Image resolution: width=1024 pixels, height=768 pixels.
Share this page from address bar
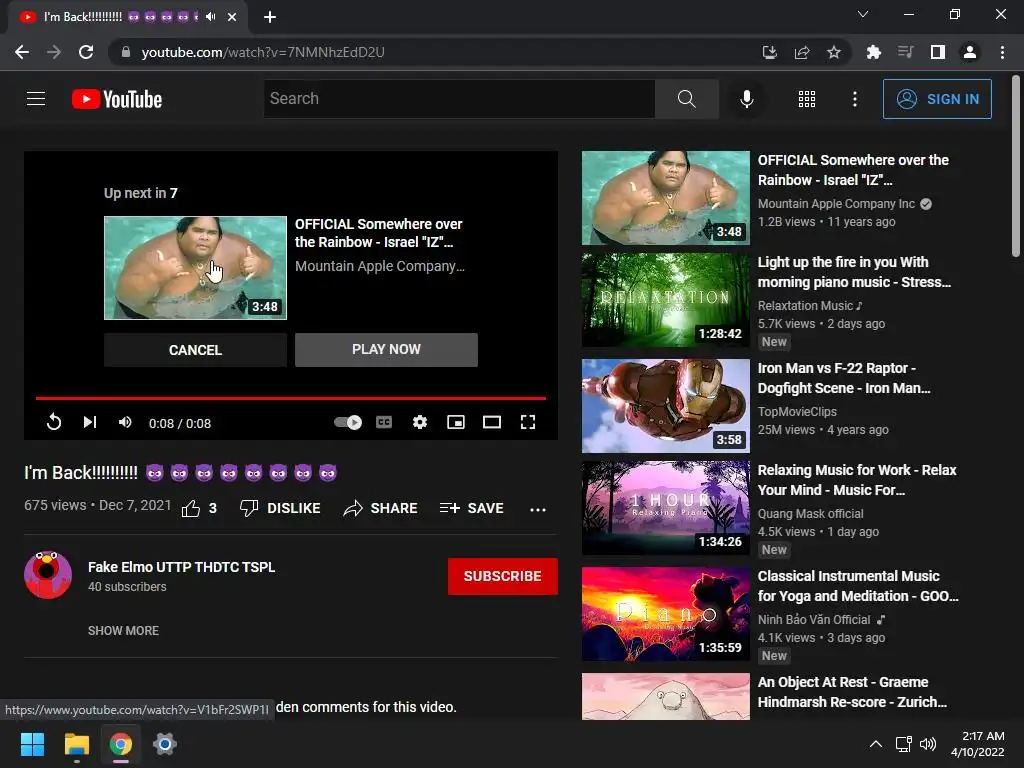tap(802, 52)
